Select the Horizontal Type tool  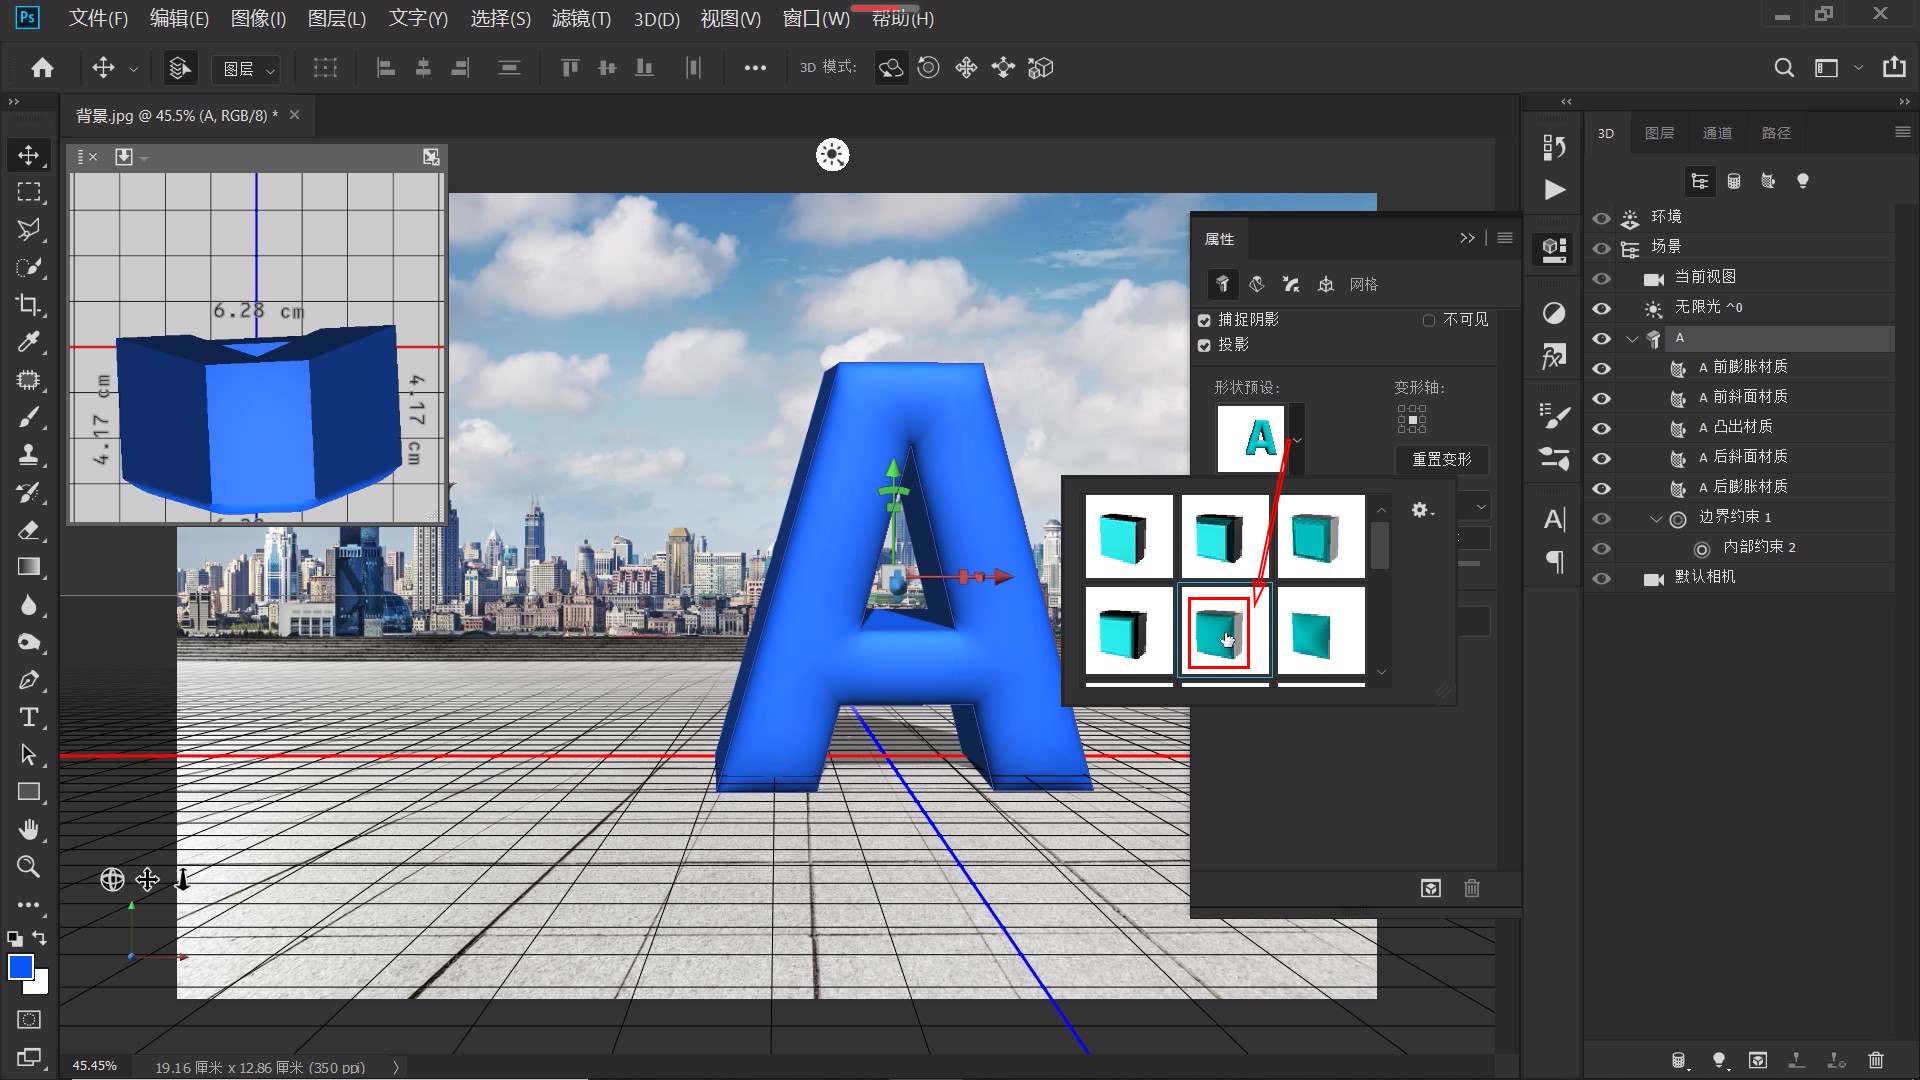[29, 717]
